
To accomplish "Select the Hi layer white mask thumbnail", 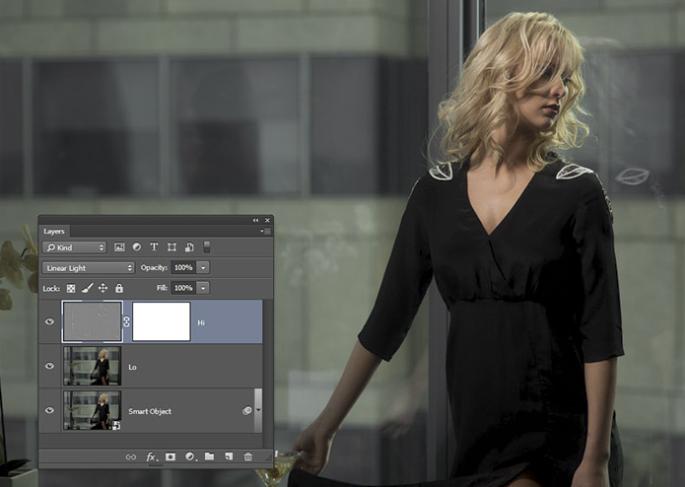I will pyautogui.click(x=161, y=322).
